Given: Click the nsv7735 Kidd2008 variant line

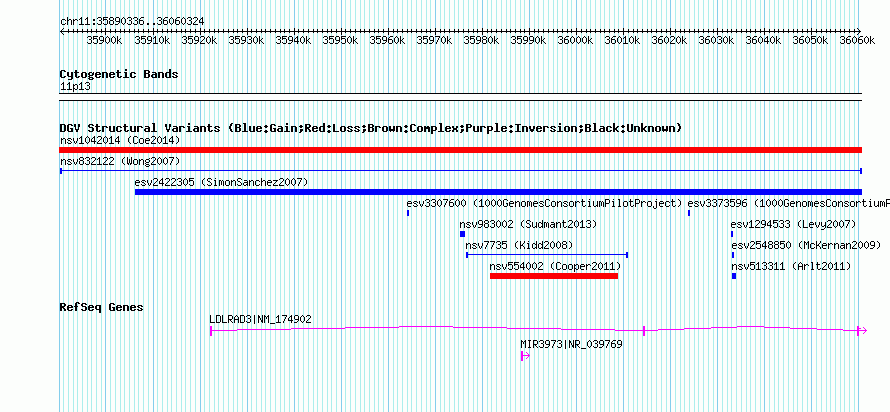Looking at the screenshot, I should coord(547,255).
